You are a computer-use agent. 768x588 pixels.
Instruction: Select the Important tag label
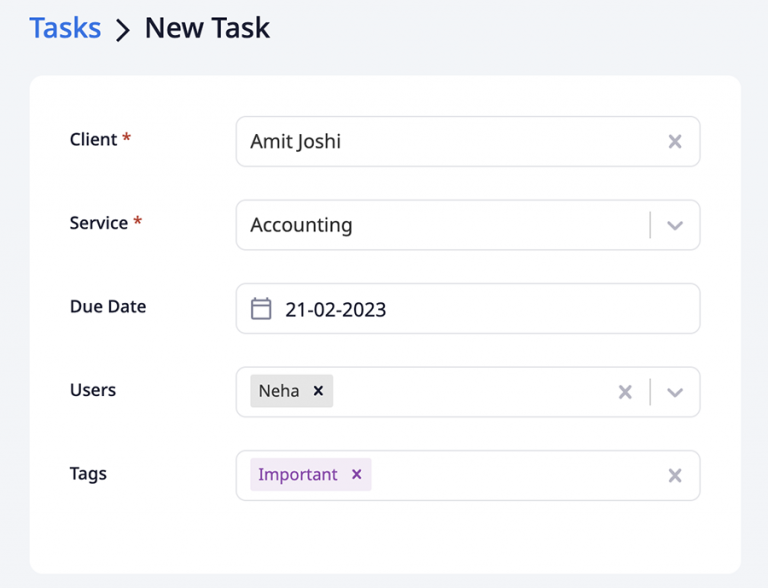point(298,474)
